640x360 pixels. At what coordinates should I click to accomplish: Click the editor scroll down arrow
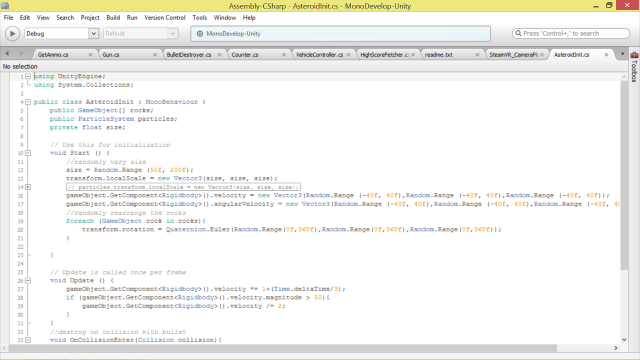[x=624, y=340]
